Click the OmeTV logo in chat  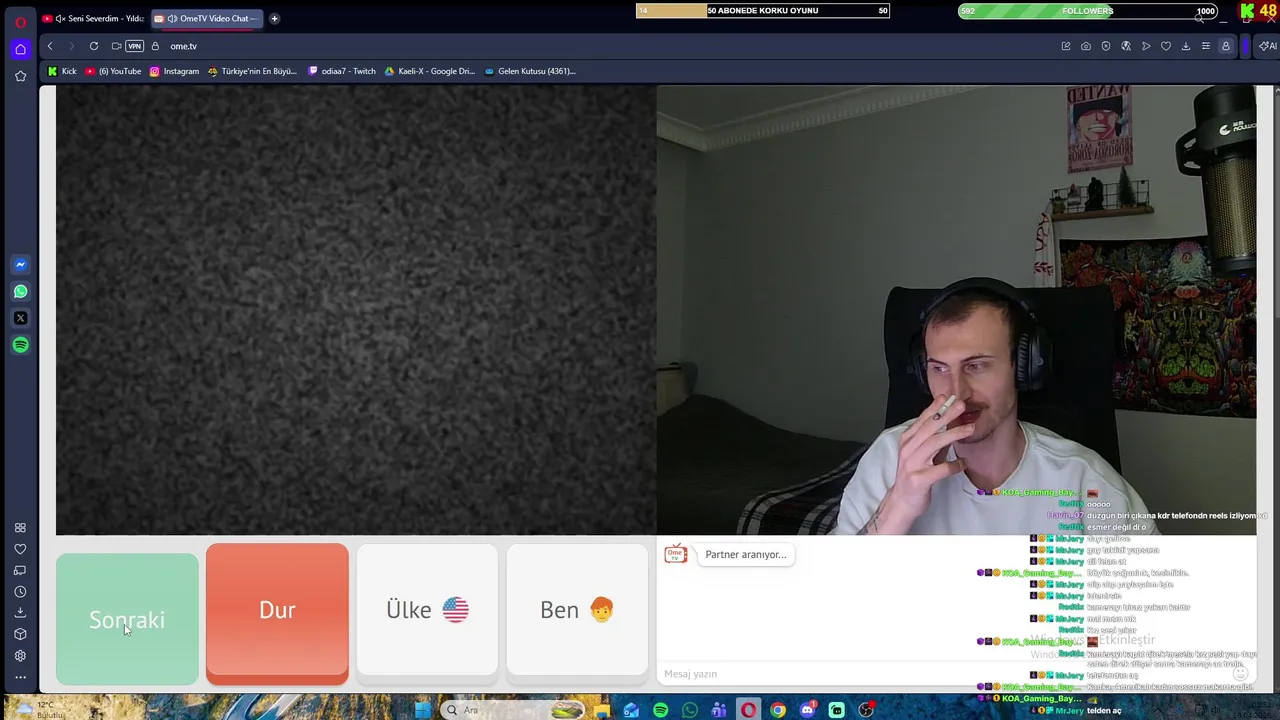pyautogui.click(x=676, y=554)
